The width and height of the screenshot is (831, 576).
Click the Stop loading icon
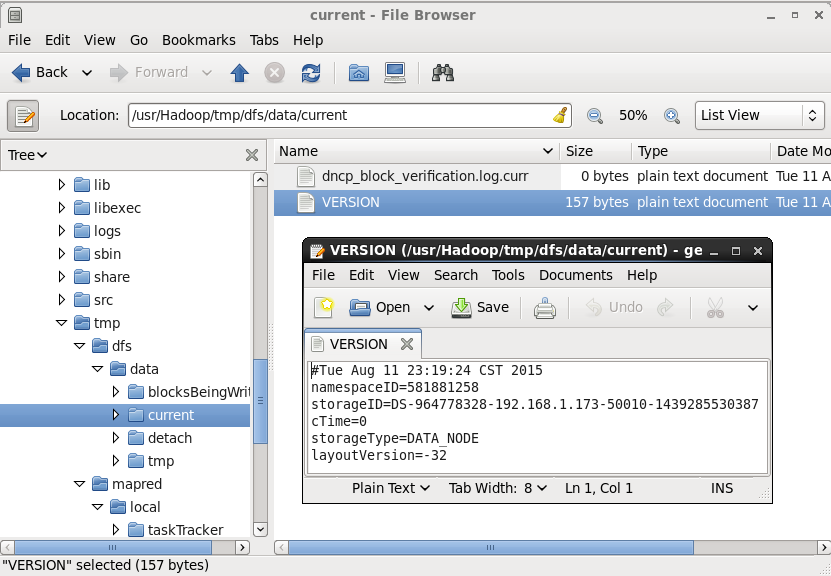[x=275, y=73]
